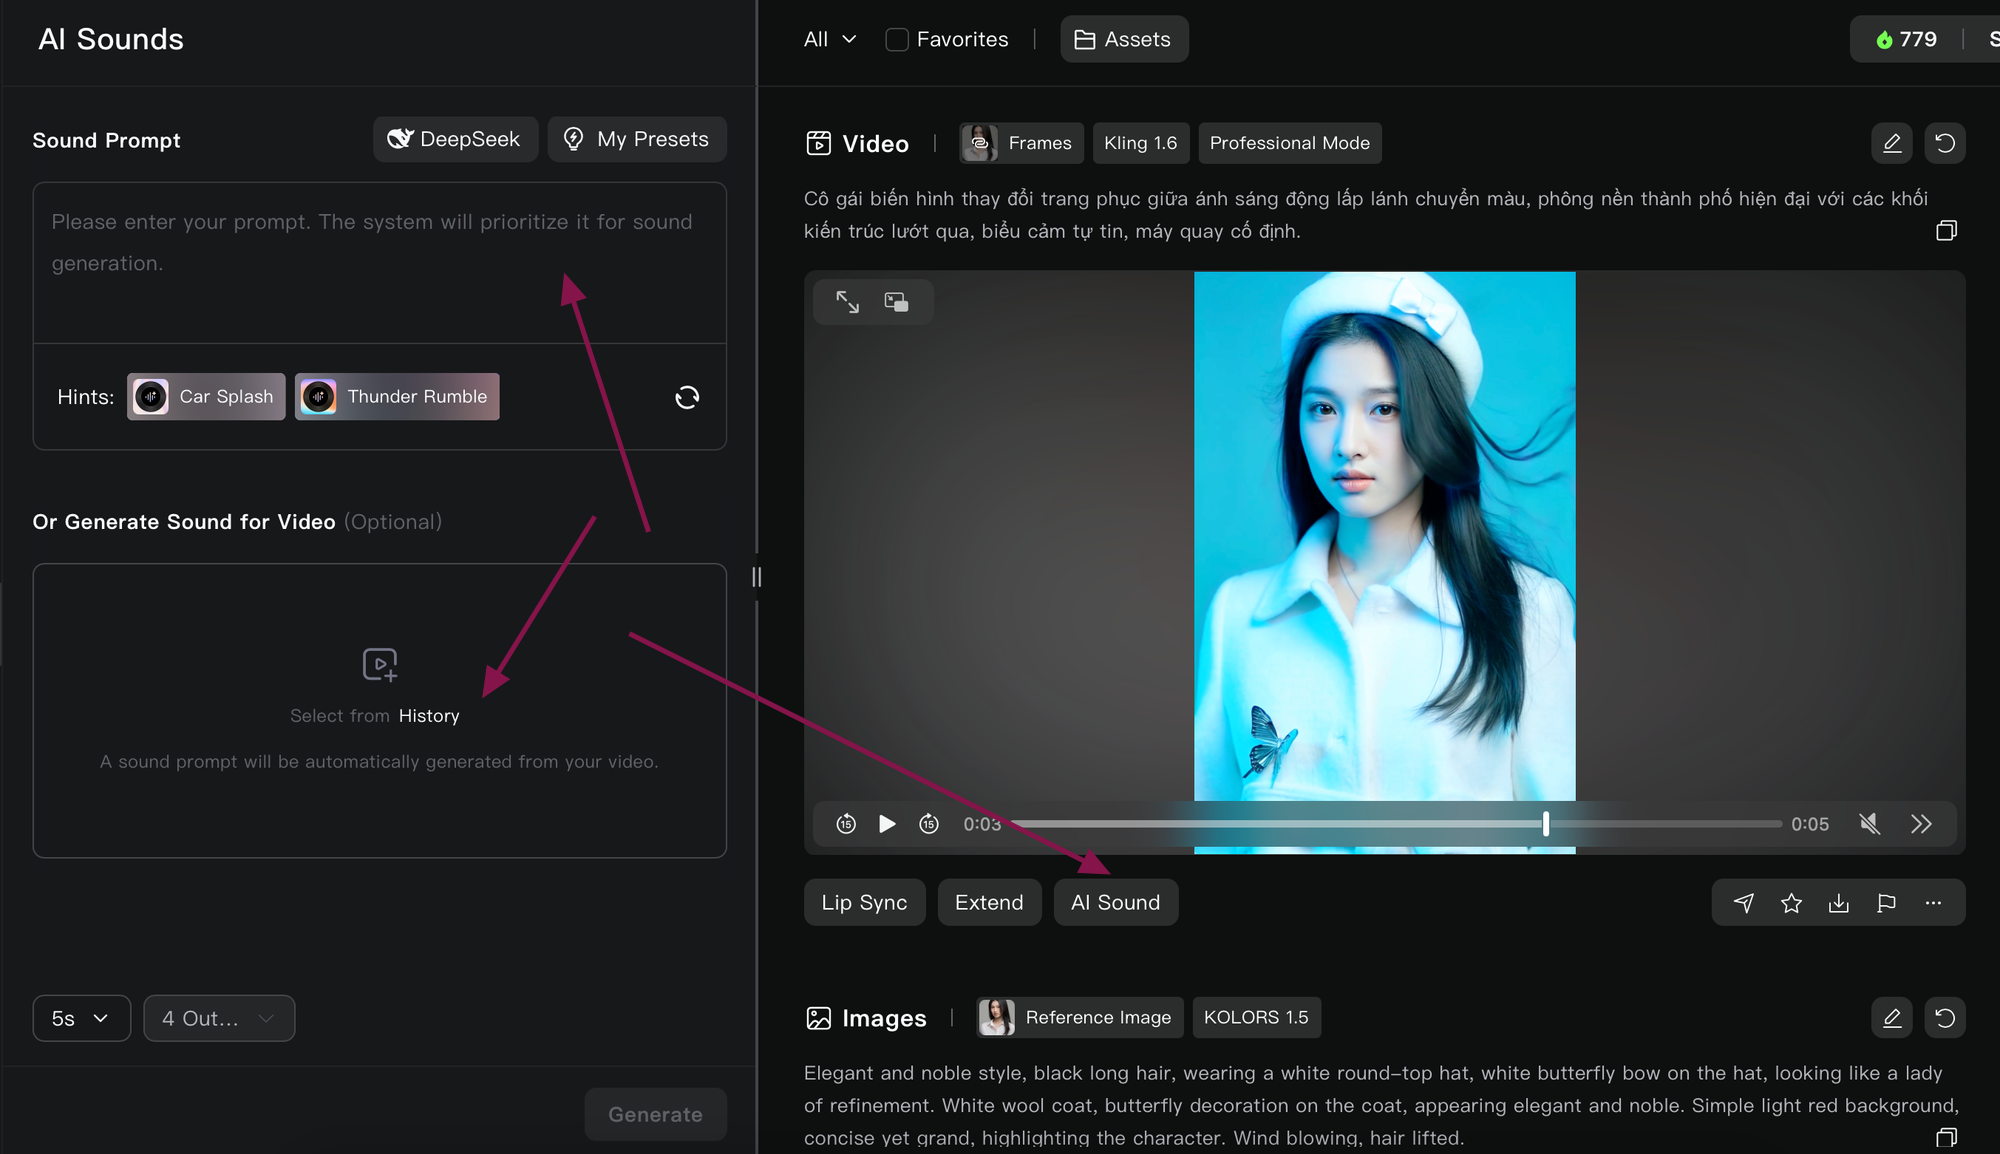Refresh the sound hints suggestions
Viewport: 2000px width, 1154px height.
687,397
